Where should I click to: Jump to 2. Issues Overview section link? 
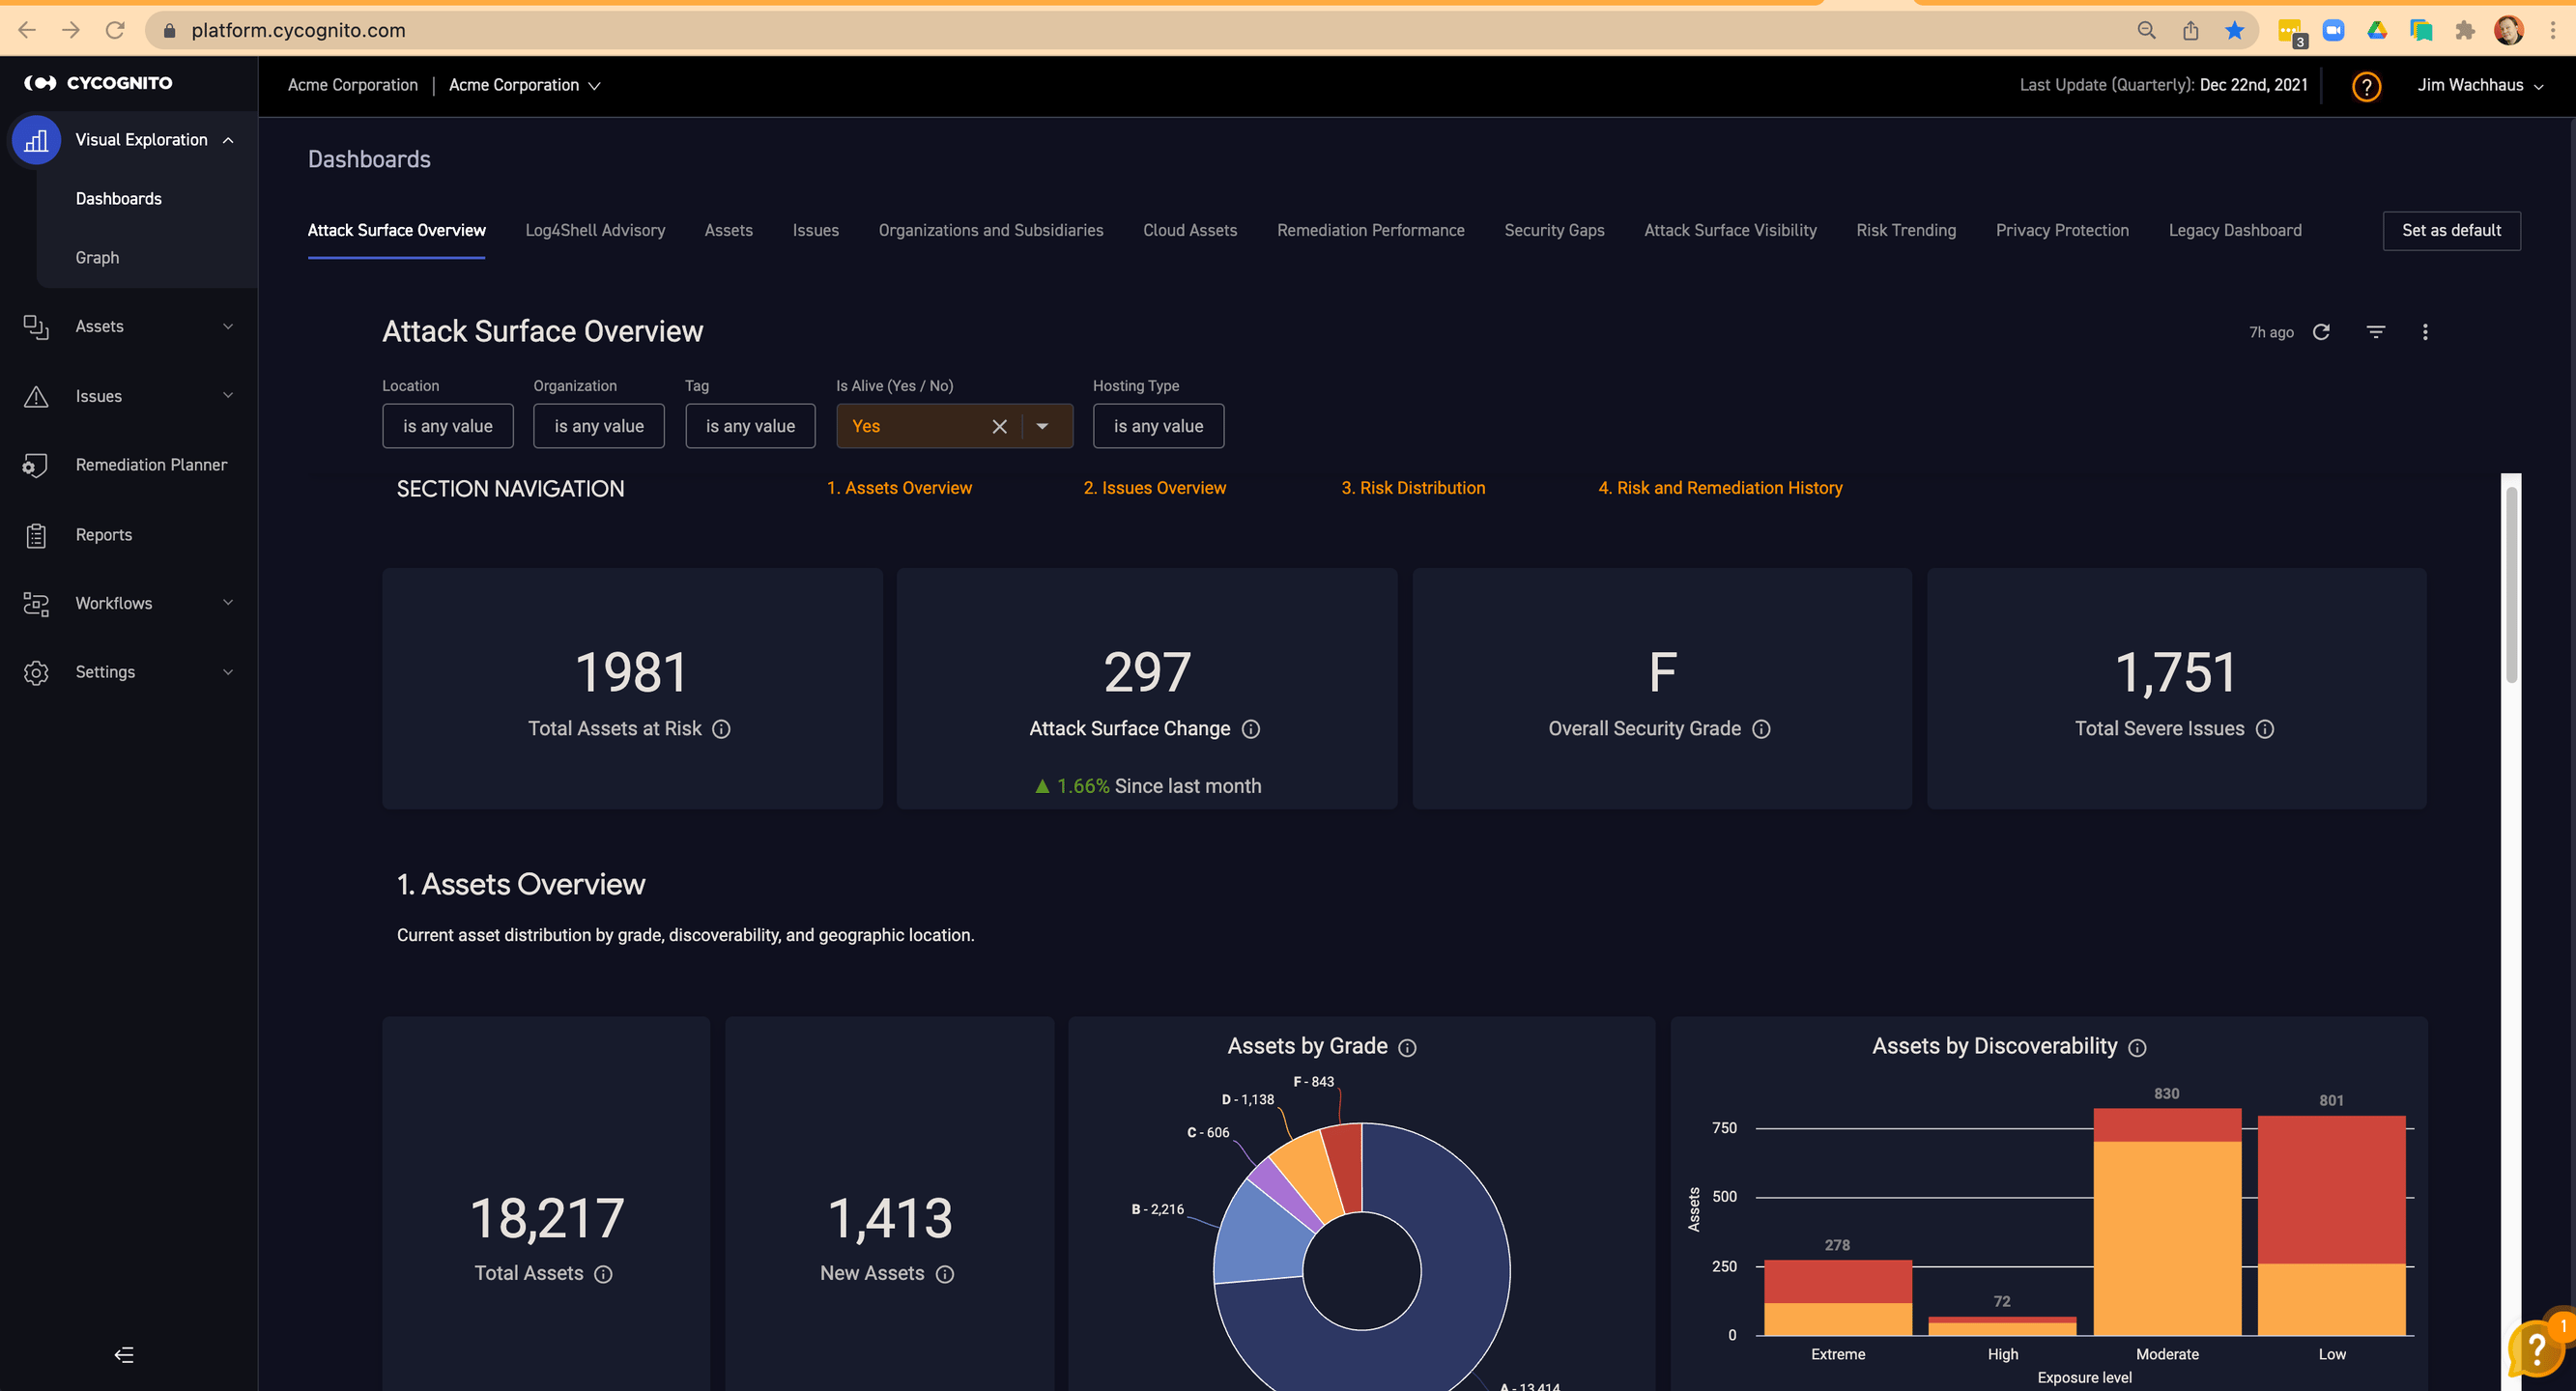(1154, 489)
